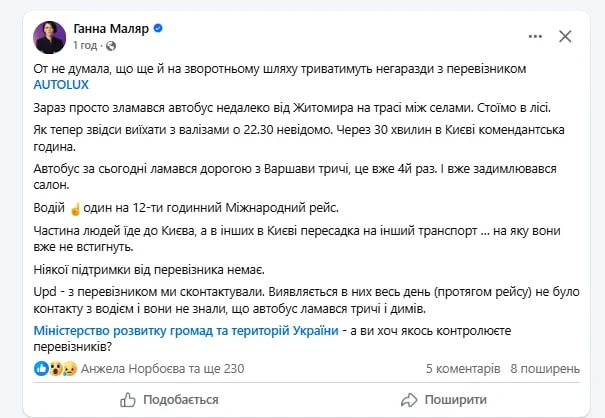This screenshot has height=418, width=605.
Task: Click the pointing finger emoji after Водій
Action: pyautogui.click(x=75, y=209)
